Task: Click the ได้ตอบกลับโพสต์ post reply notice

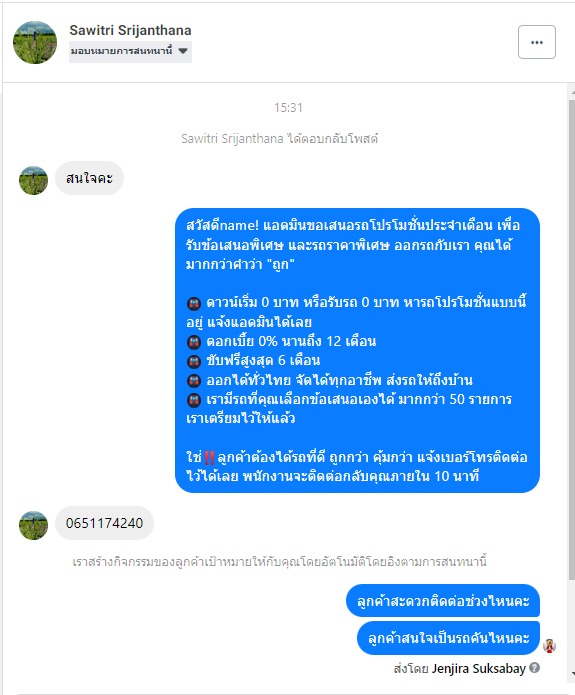Action: click(x=279, y=139)
